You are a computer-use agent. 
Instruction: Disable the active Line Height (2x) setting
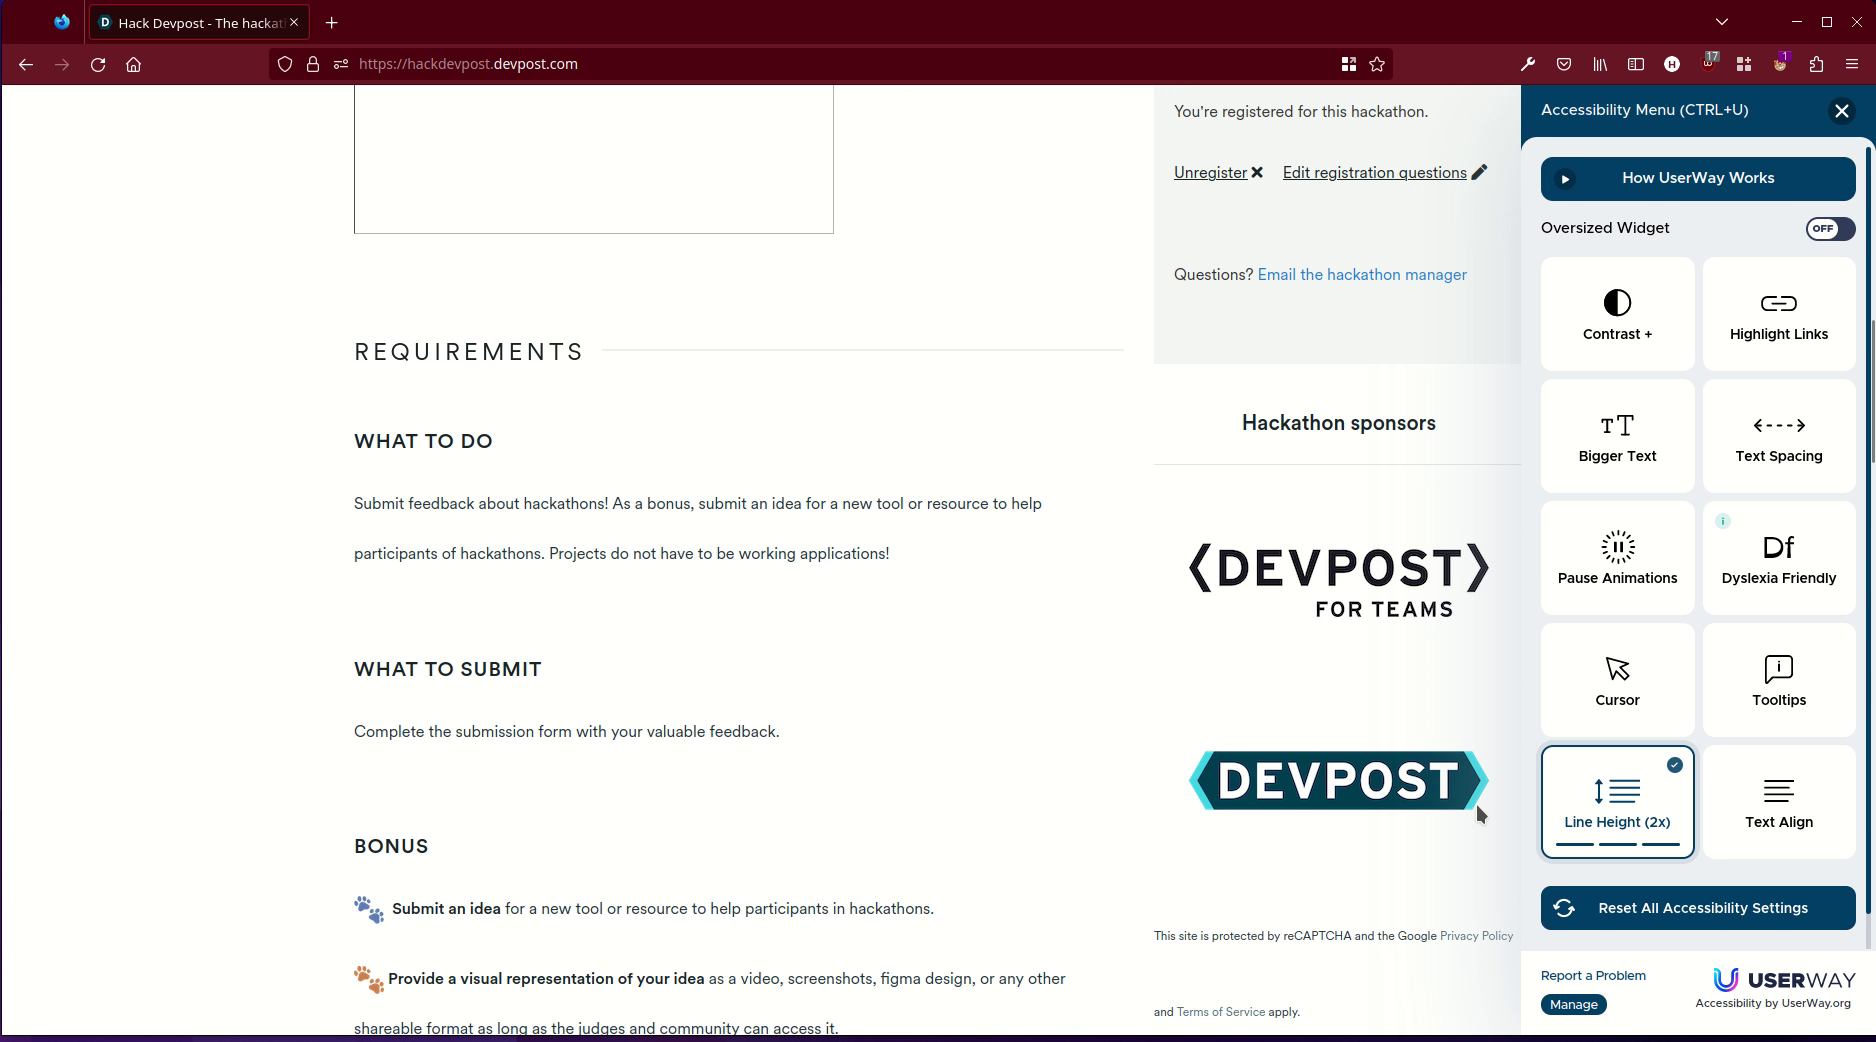(x=1617, y=801)
